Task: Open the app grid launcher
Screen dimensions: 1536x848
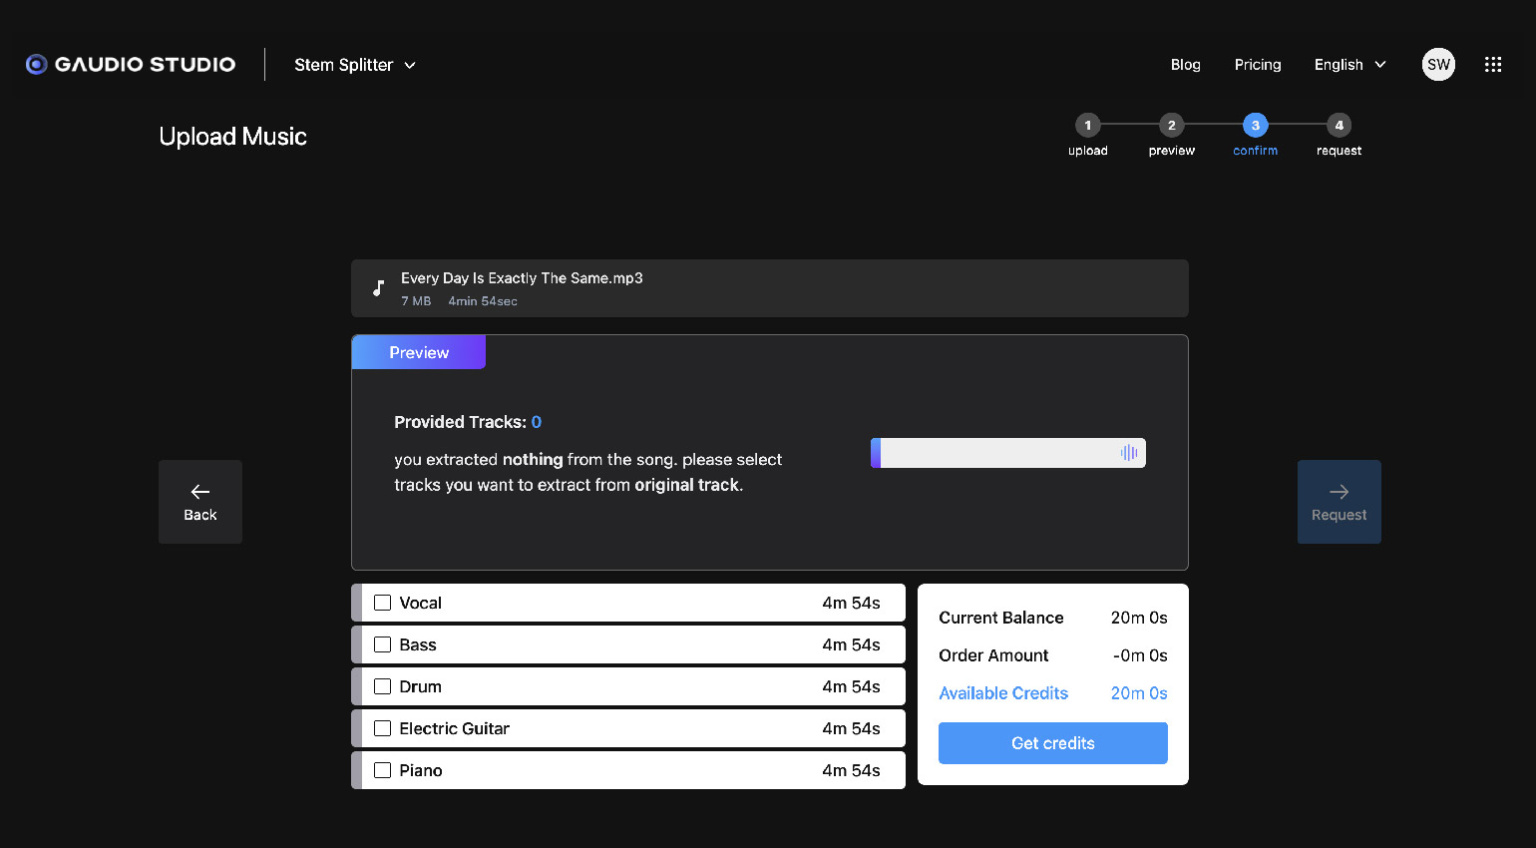Action: [1493, 64]
